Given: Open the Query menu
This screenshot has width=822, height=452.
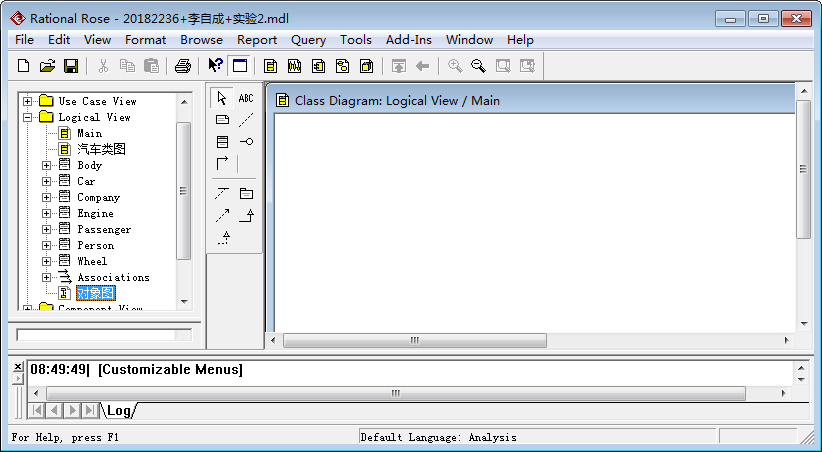Looking at the screenshot, I should coord(308,40).
